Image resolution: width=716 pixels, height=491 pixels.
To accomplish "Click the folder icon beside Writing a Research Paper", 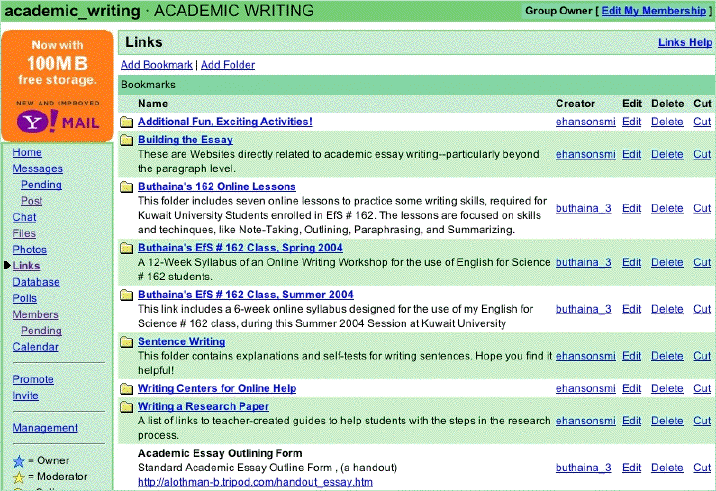I will pos(126,407).
